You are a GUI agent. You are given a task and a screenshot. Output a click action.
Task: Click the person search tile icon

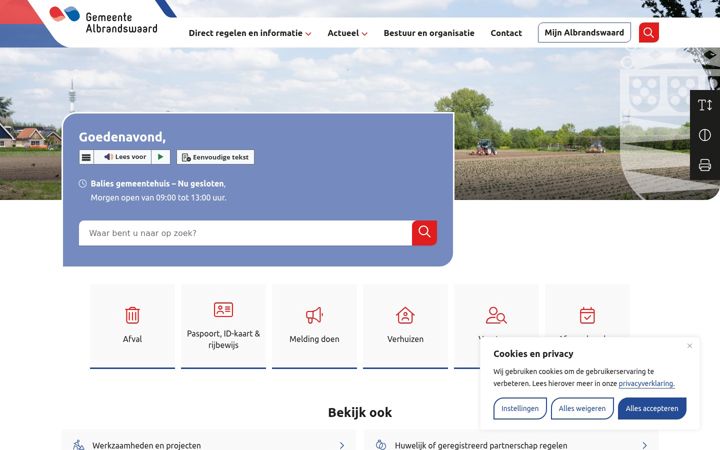coord(496,315)
